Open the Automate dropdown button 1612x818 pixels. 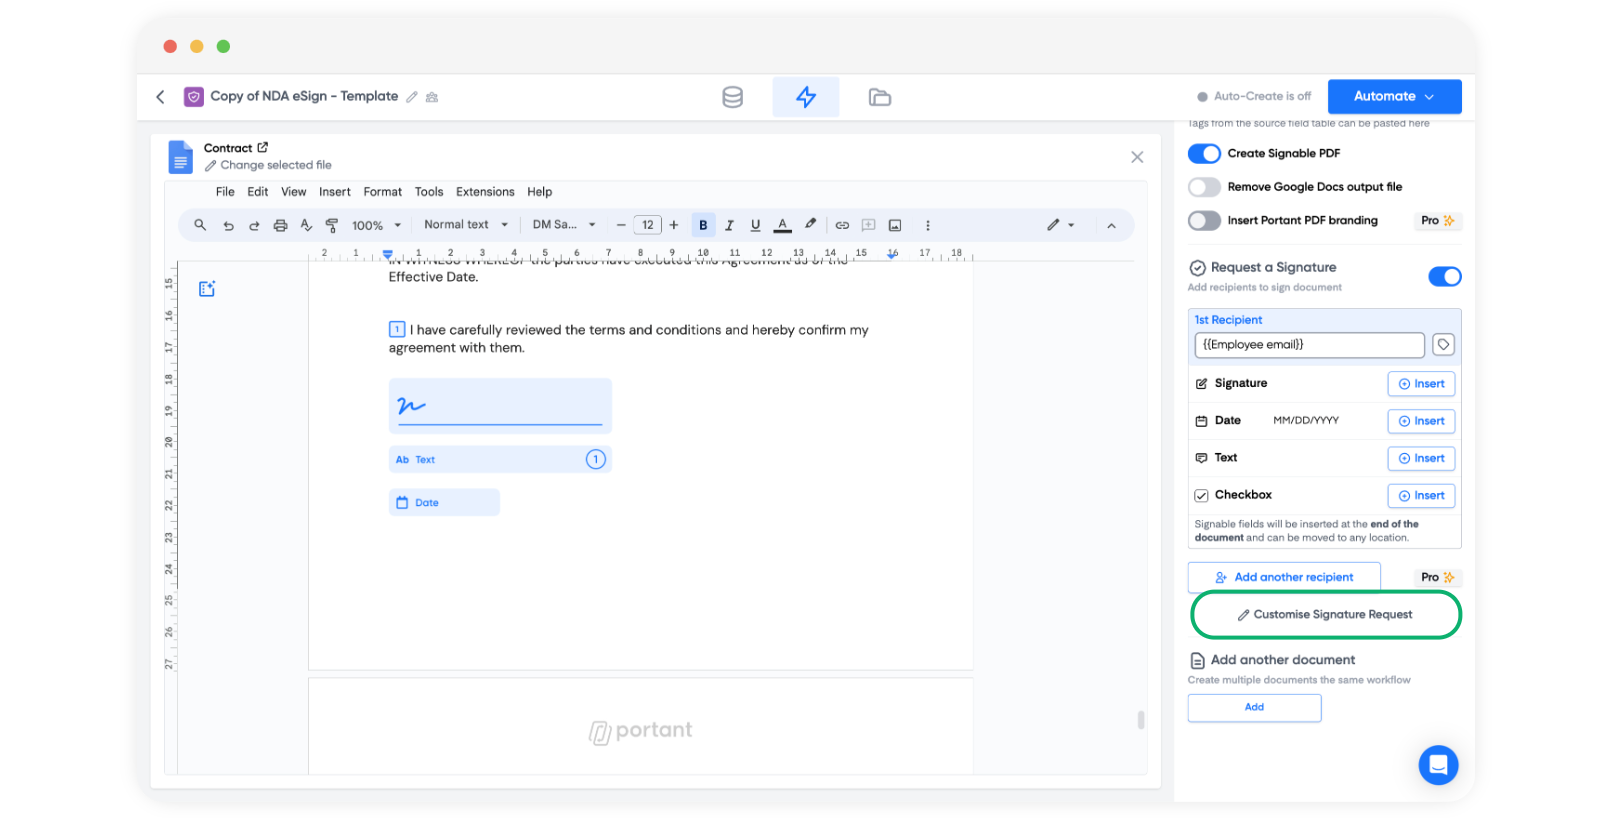pyautogui.click(x=1394, y=97)
